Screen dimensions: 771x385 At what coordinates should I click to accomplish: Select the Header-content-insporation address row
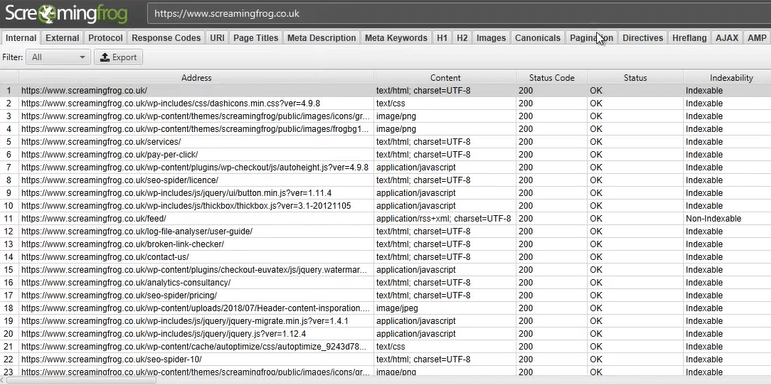196,308
